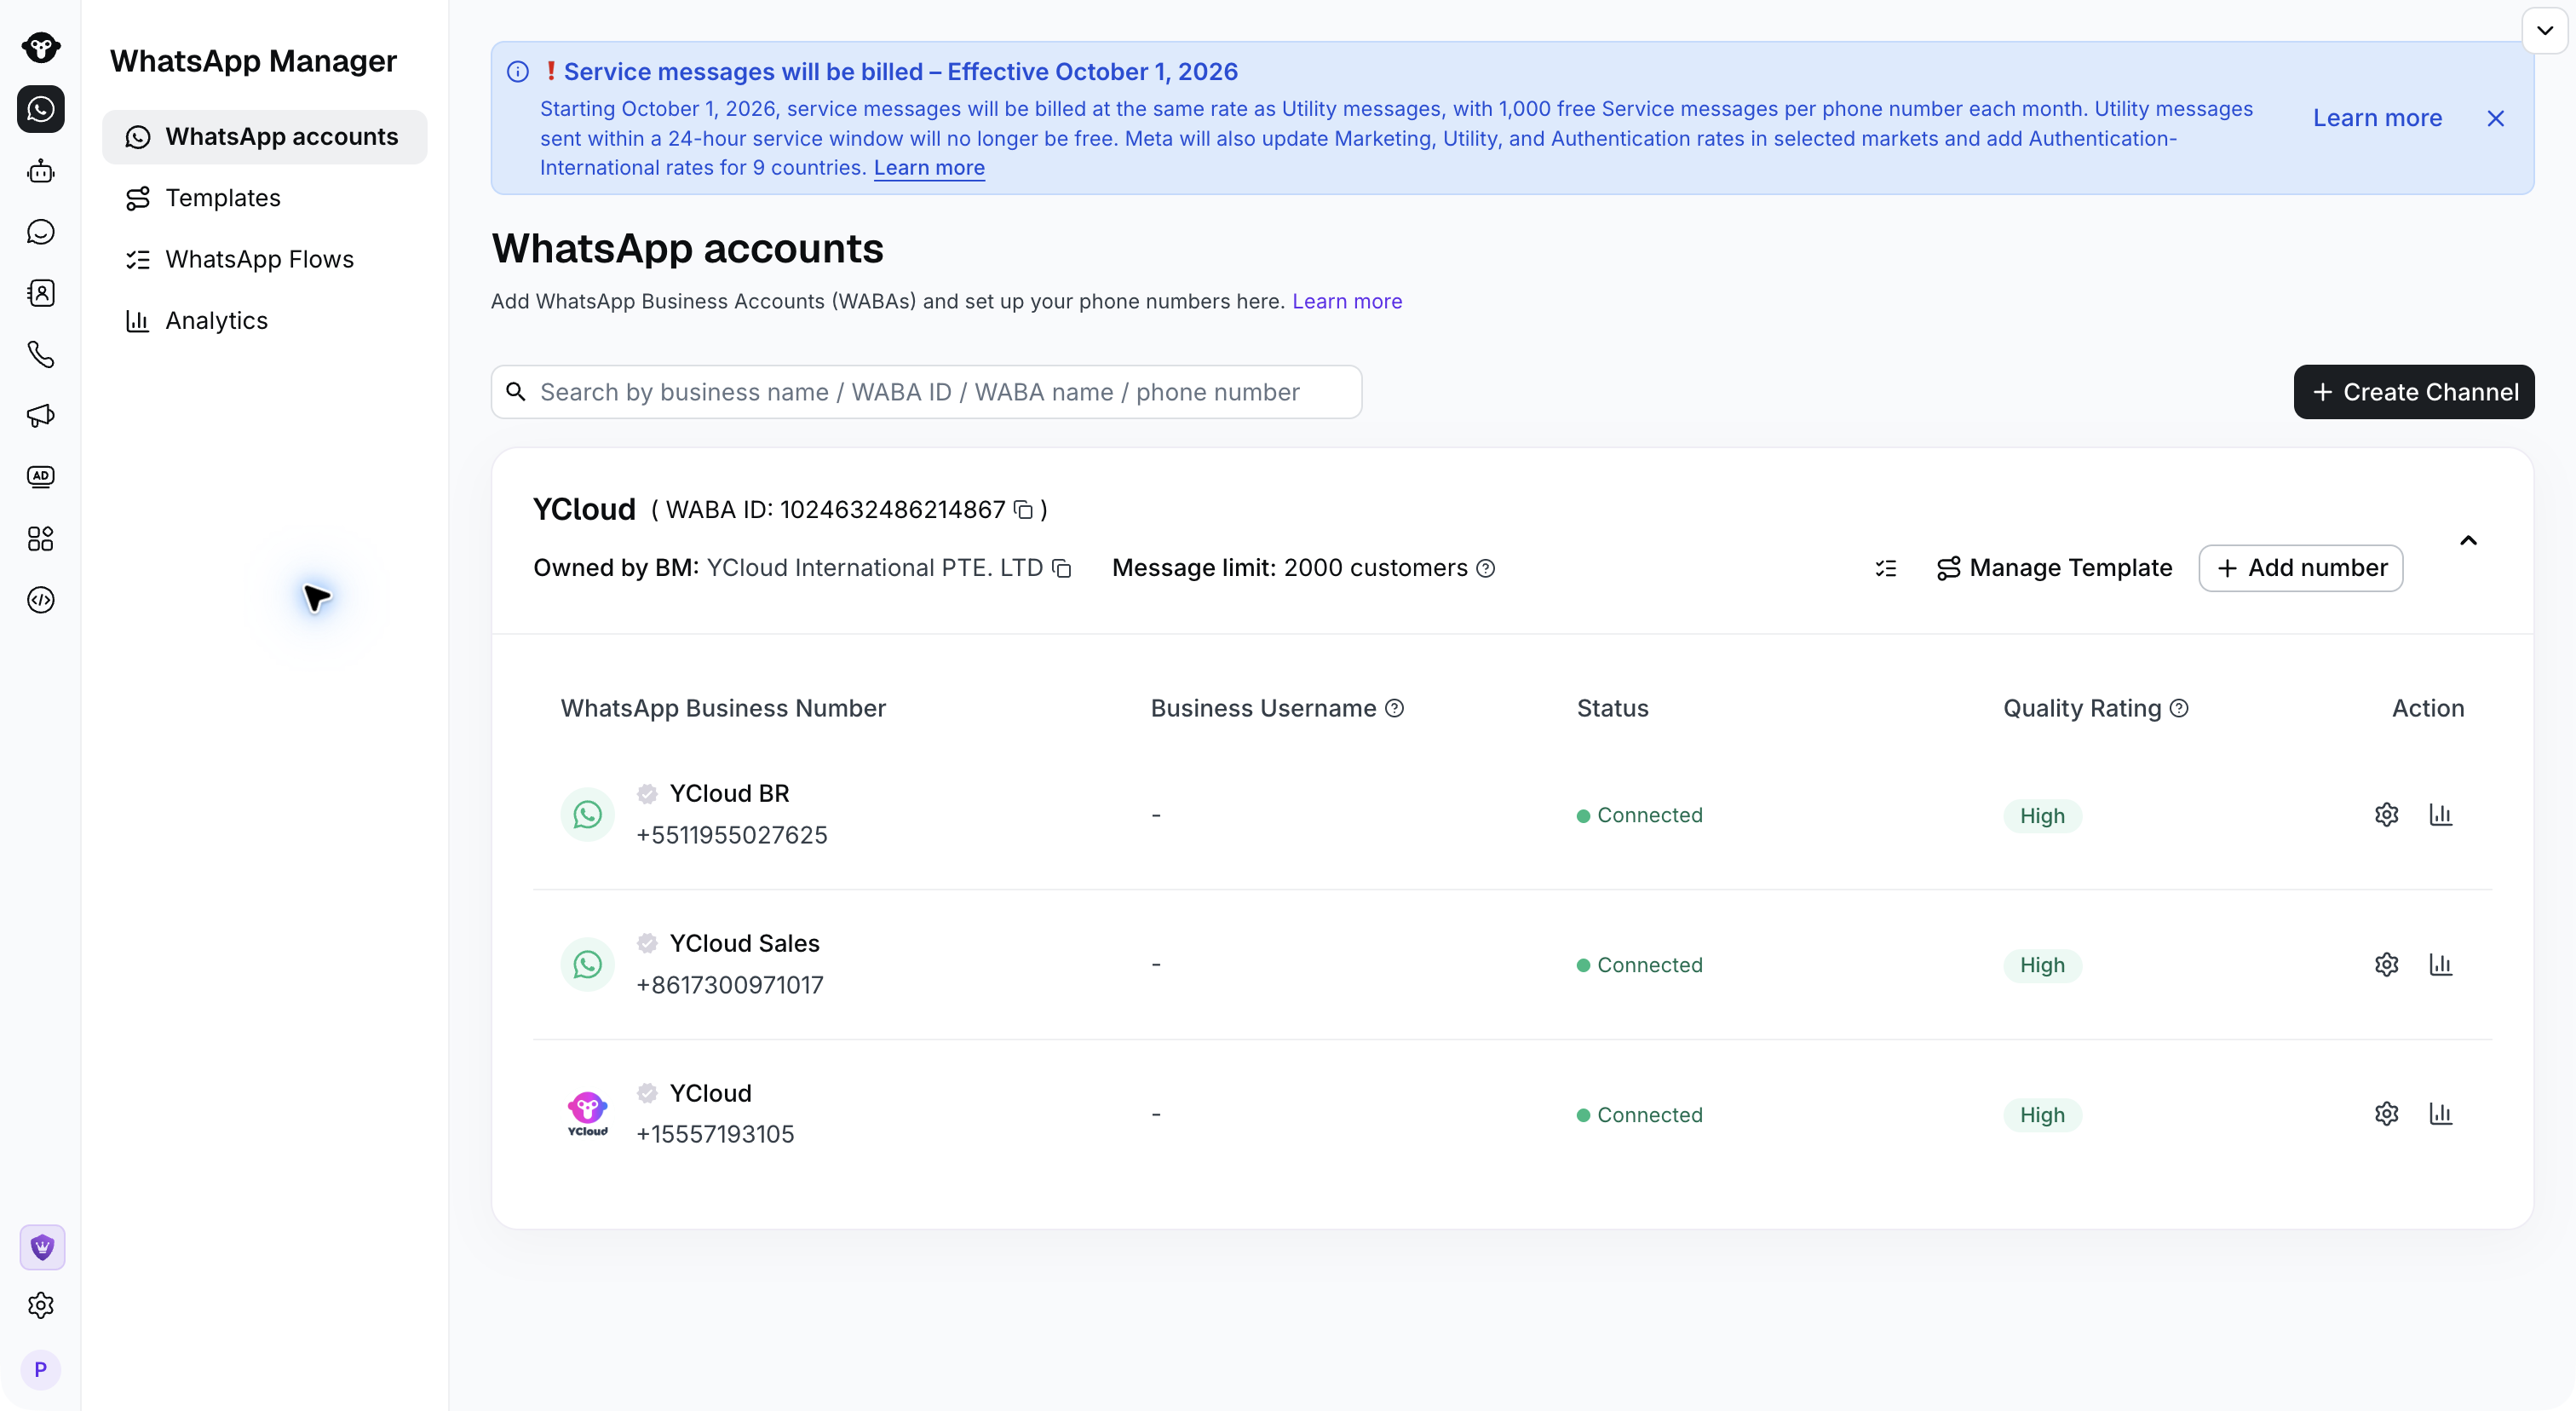Open the phone call icon in left rail
The image size is (2576, 1411).
[41, 354]
